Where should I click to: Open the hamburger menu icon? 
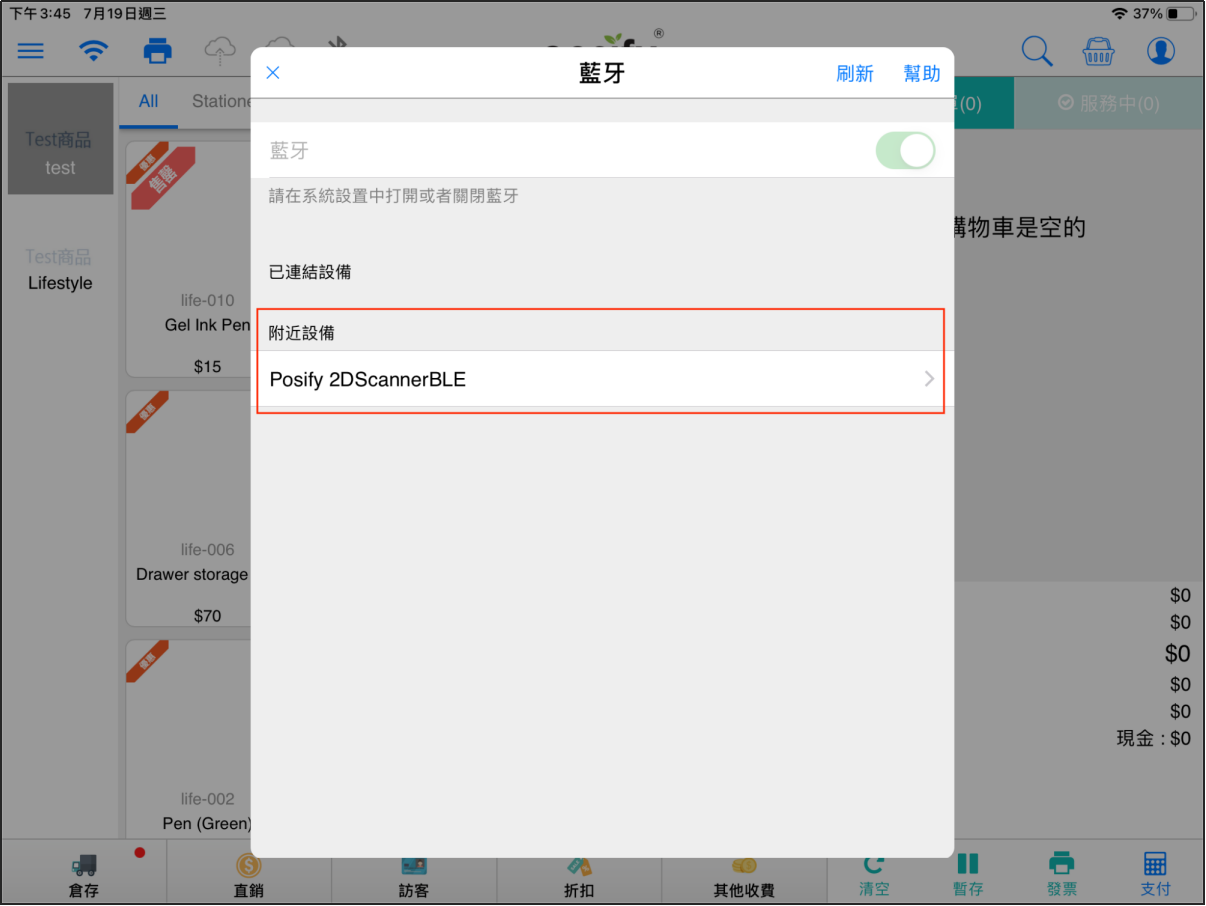click(x=30, y=51)
